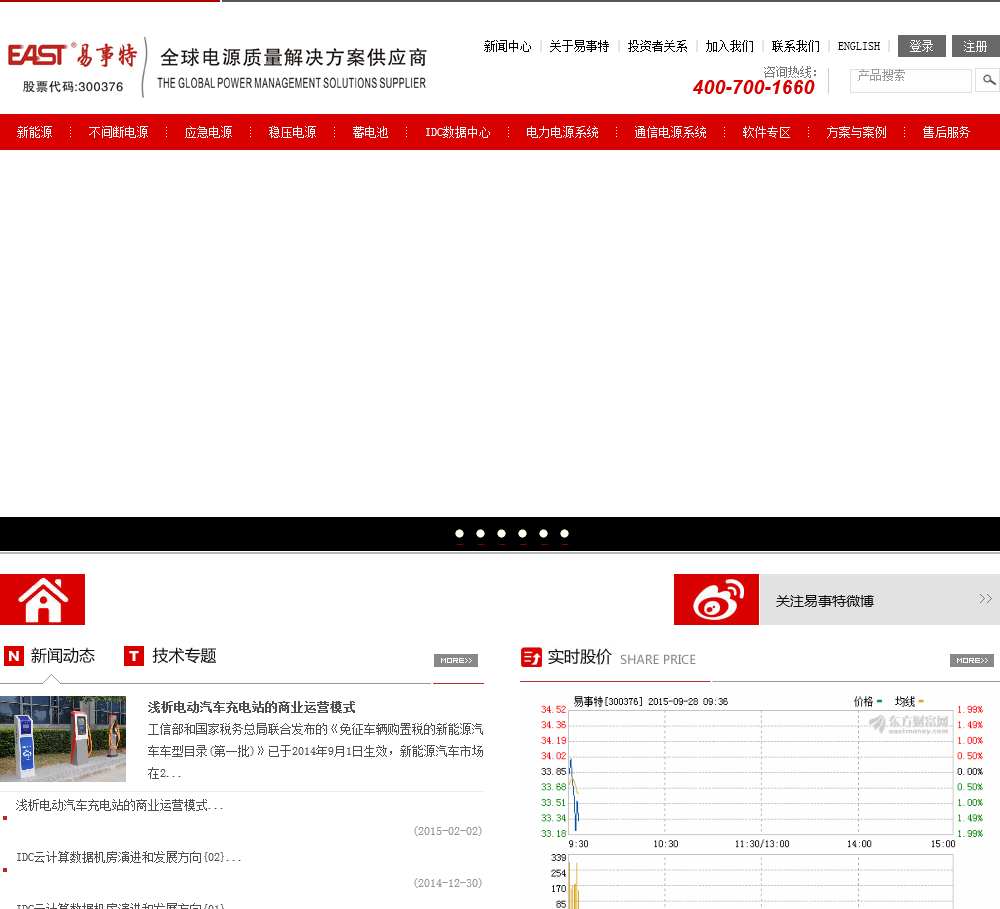The image size is (1000, 909).
Task: Click the hotline number 400-700-1660
Action: tap(753, 87)
